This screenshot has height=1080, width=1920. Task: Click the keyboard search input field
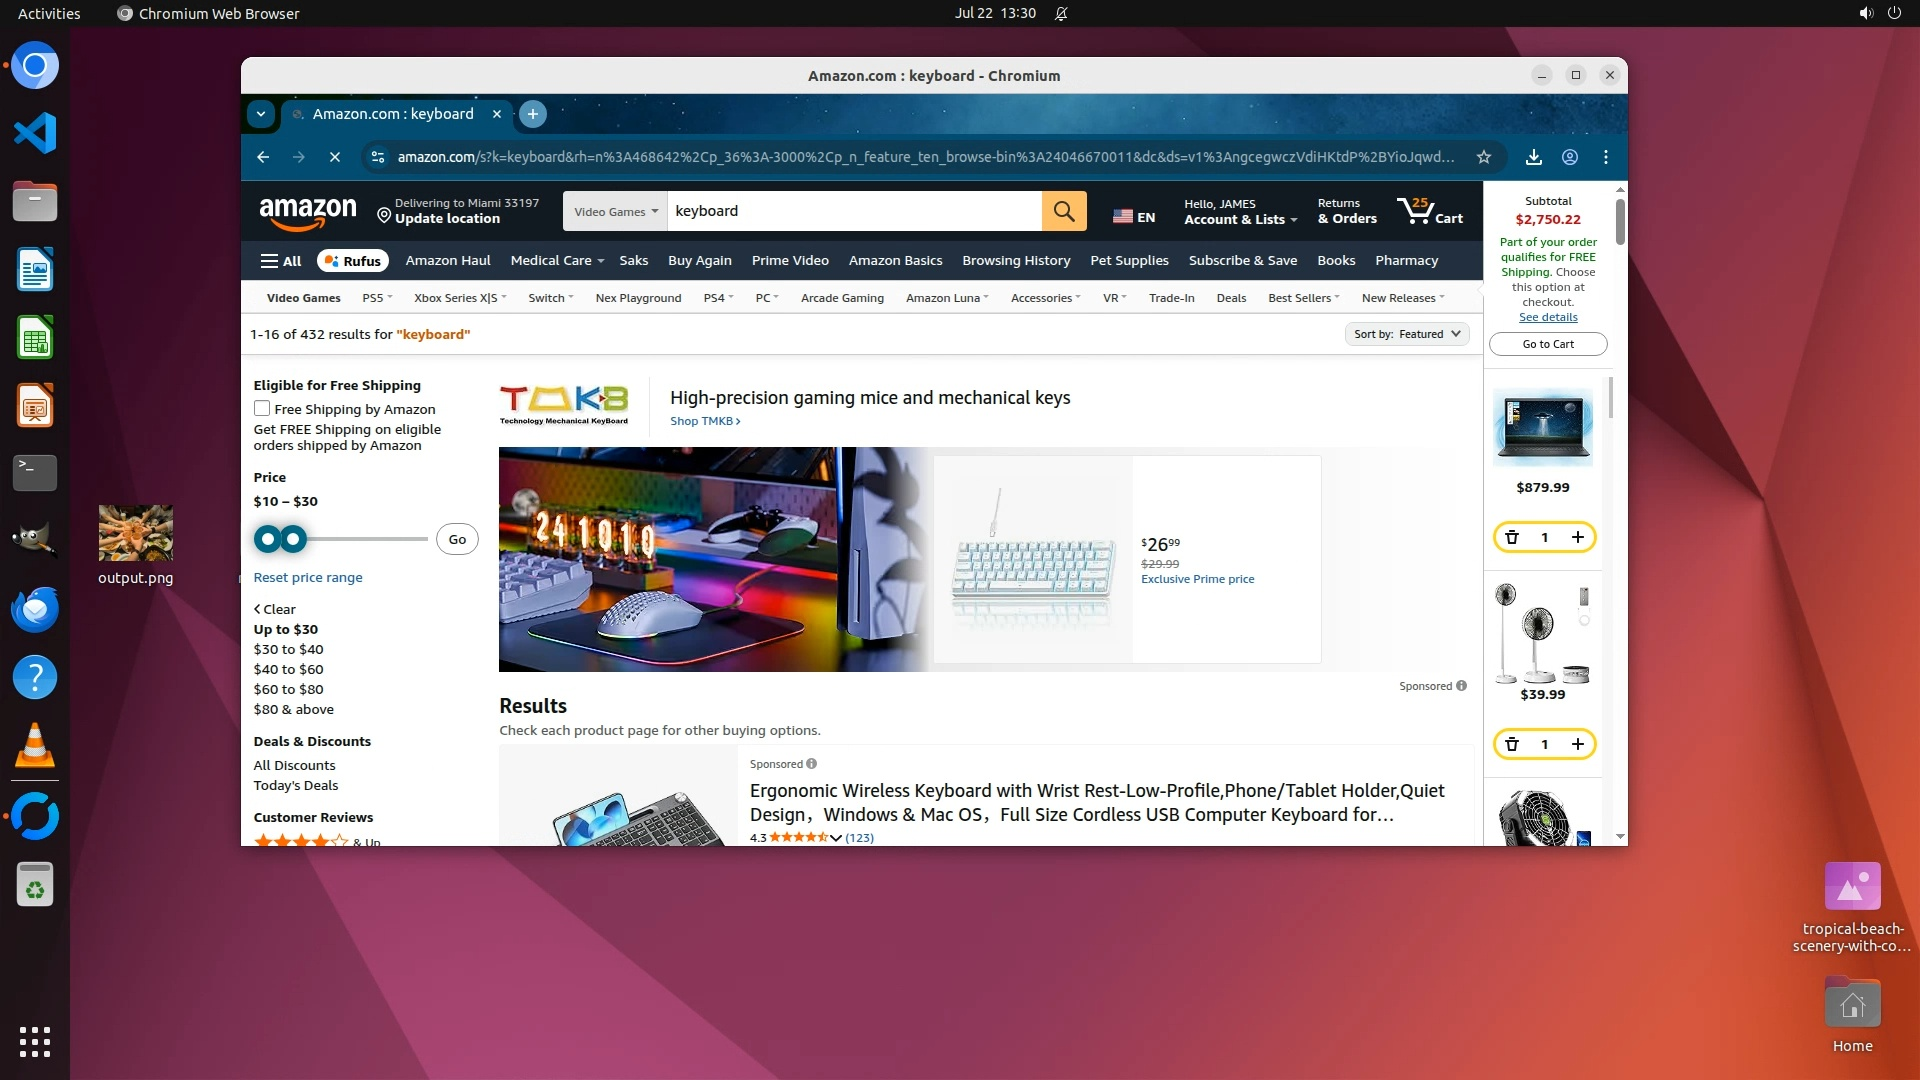point(853,211)
